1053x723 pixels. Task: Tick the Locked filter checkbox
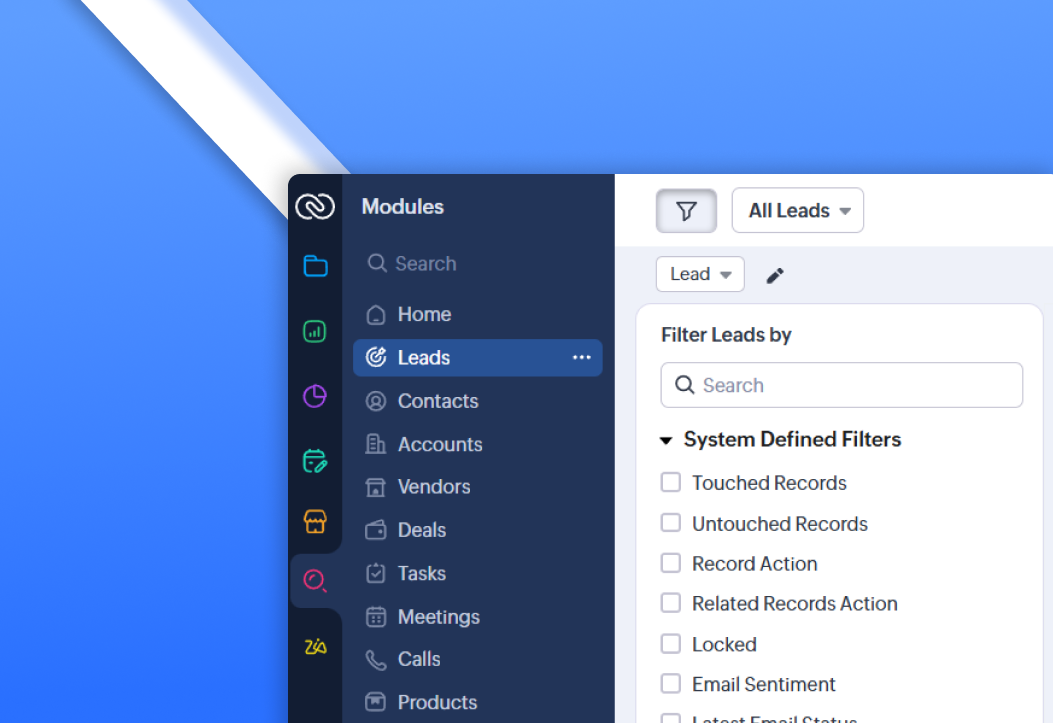670,644
